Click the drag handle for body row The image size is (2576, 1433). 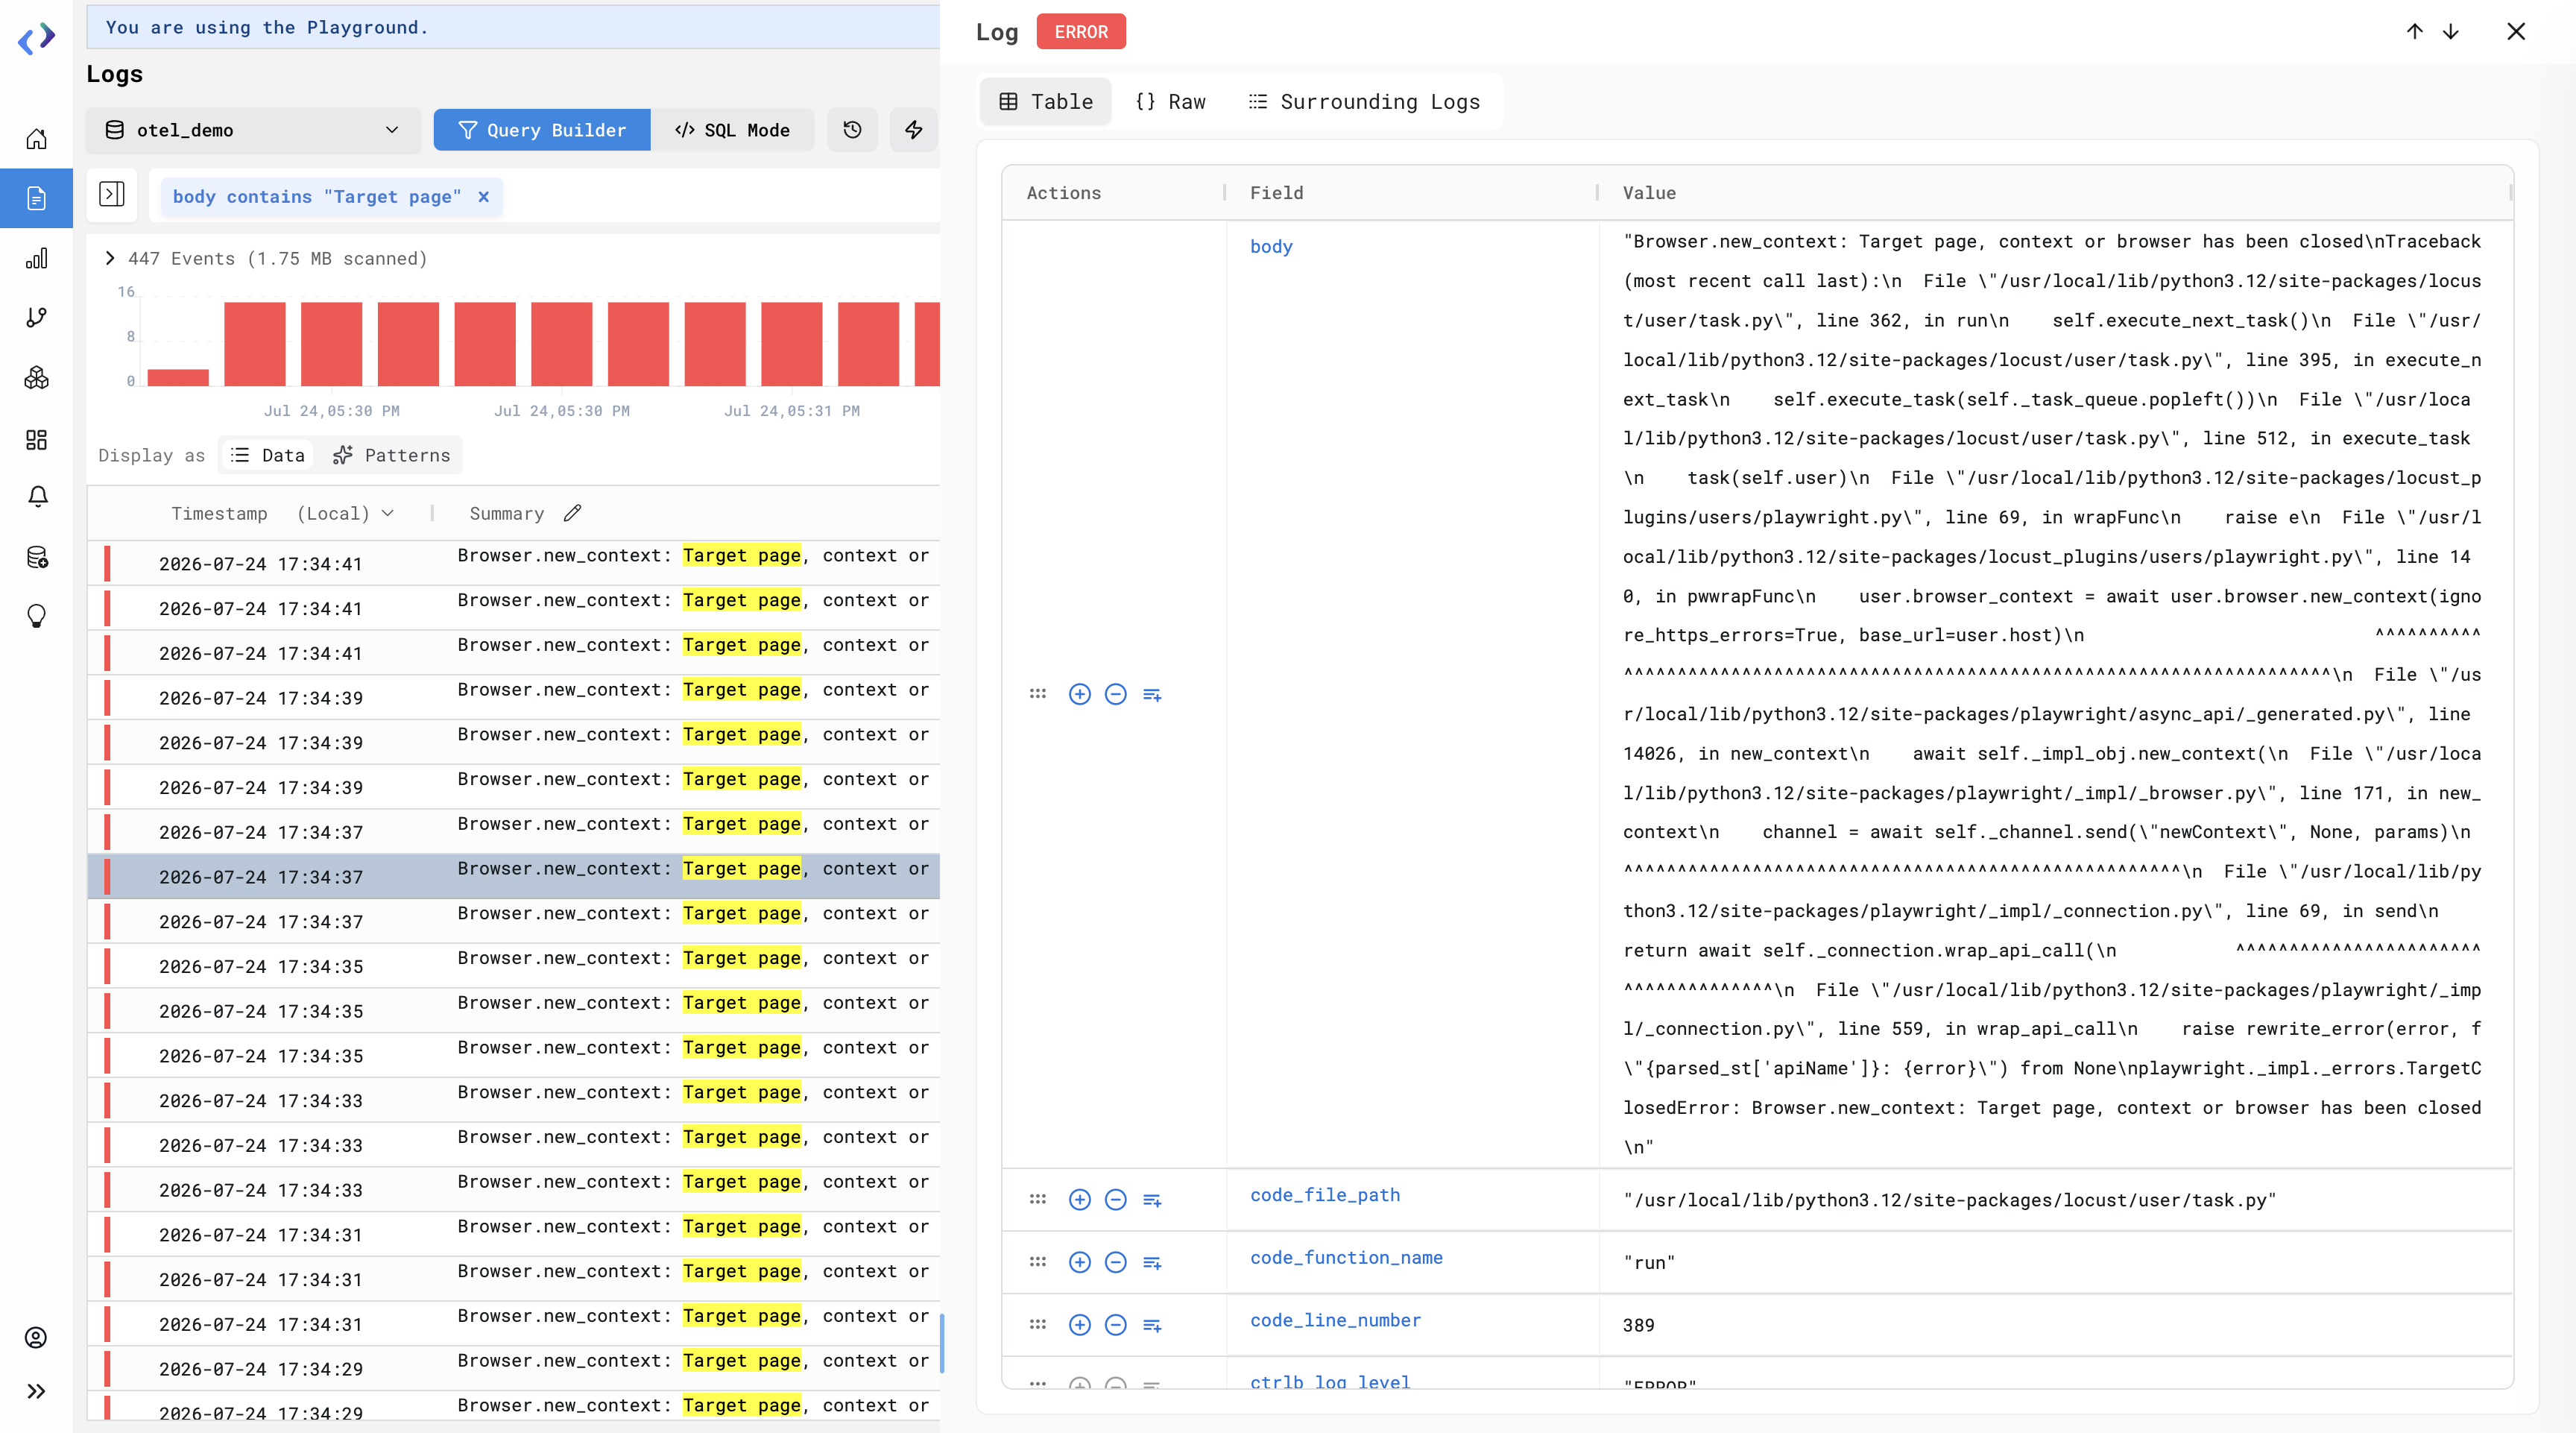coord(1038,694)
